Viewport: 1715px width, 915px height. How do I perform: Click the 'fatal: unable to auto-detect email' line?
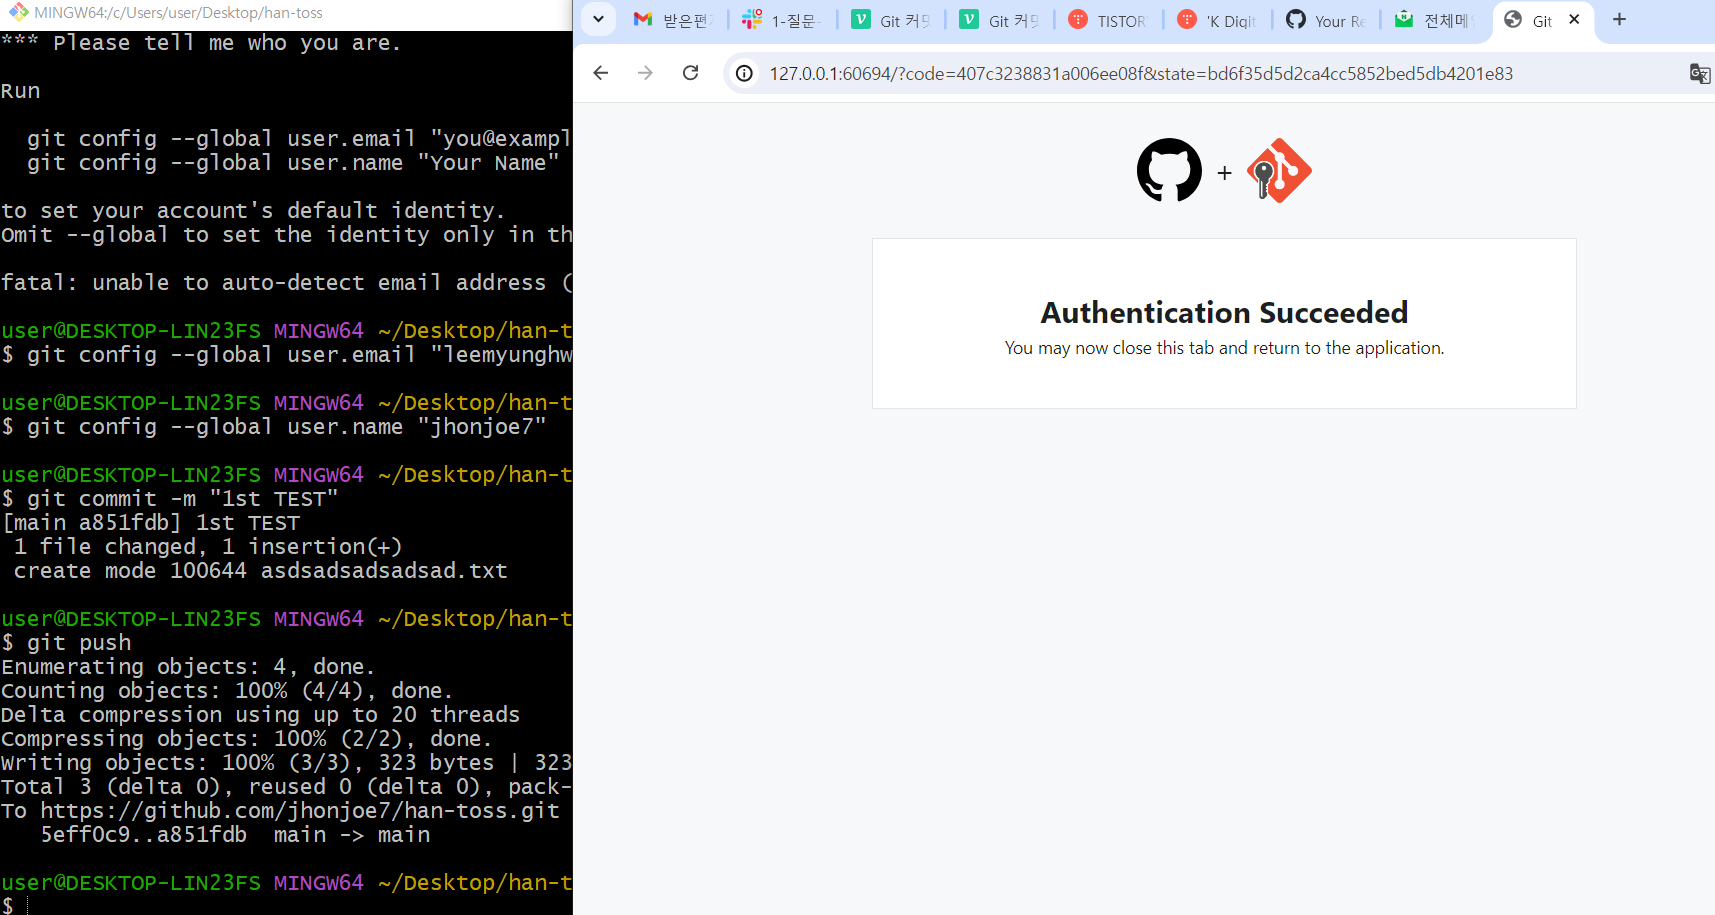pos(287,282)
